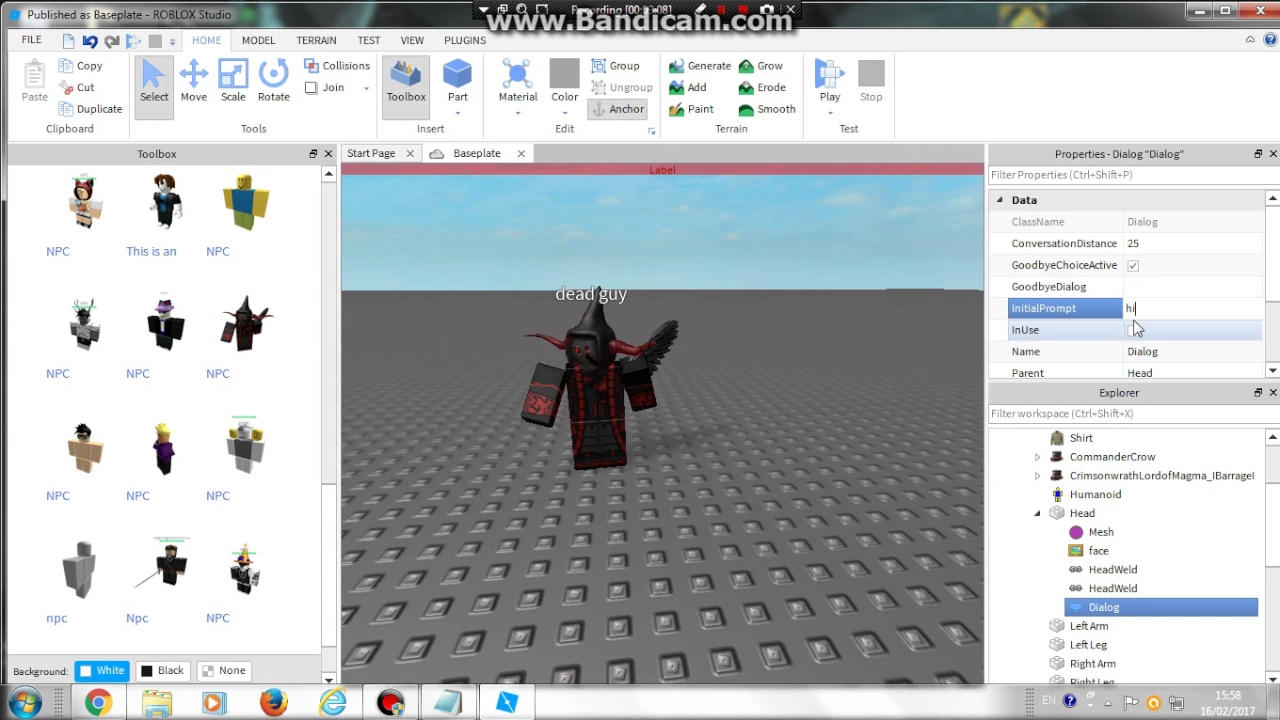This screenshot has height=720, width=1280.
Task: Select the Rotate tool
Action: pyautogui.click(x=273, y=81)
